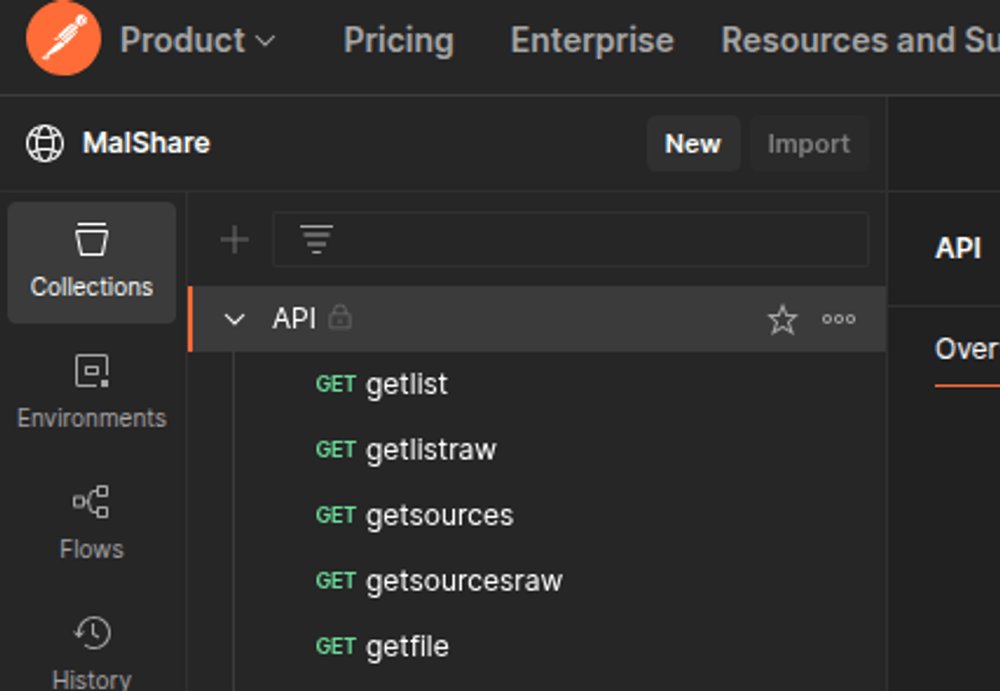Viewport: 1000px width, 691px height.
Task: Open Resources and Support menu
Action: (860, 40)
